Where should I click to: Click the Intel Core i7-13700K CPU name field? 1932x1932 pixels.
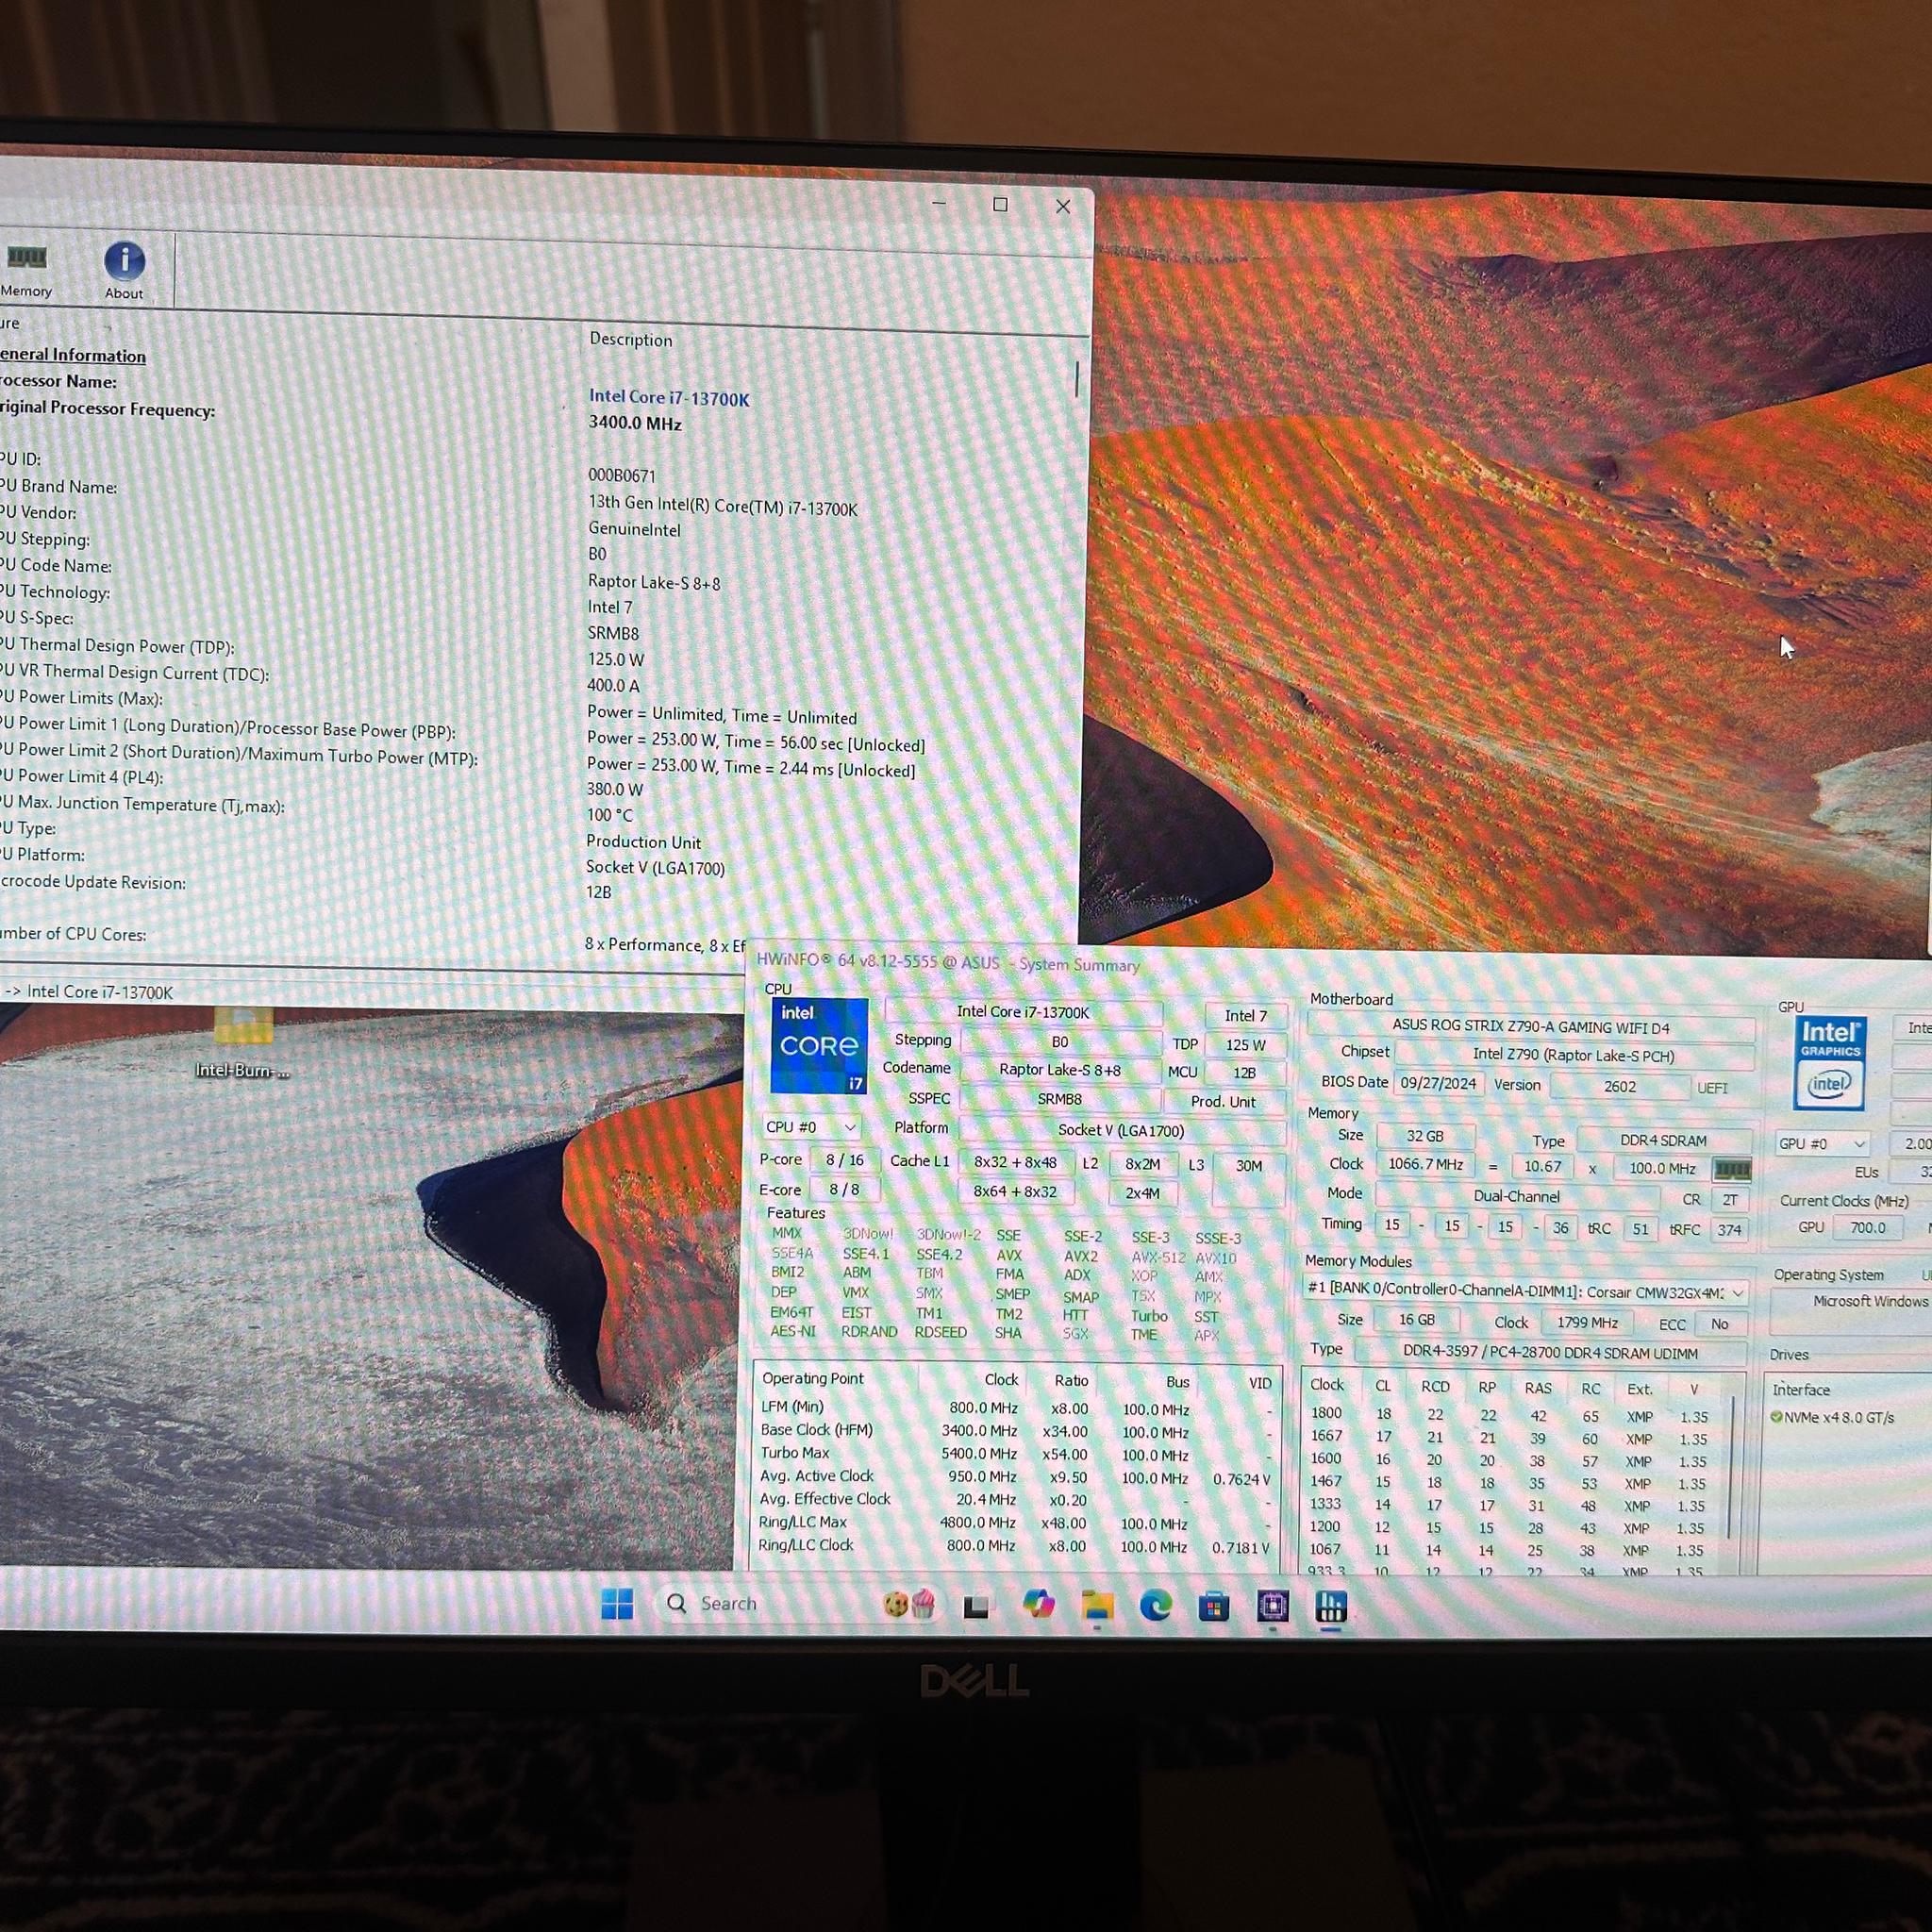click(1023, 1012)
